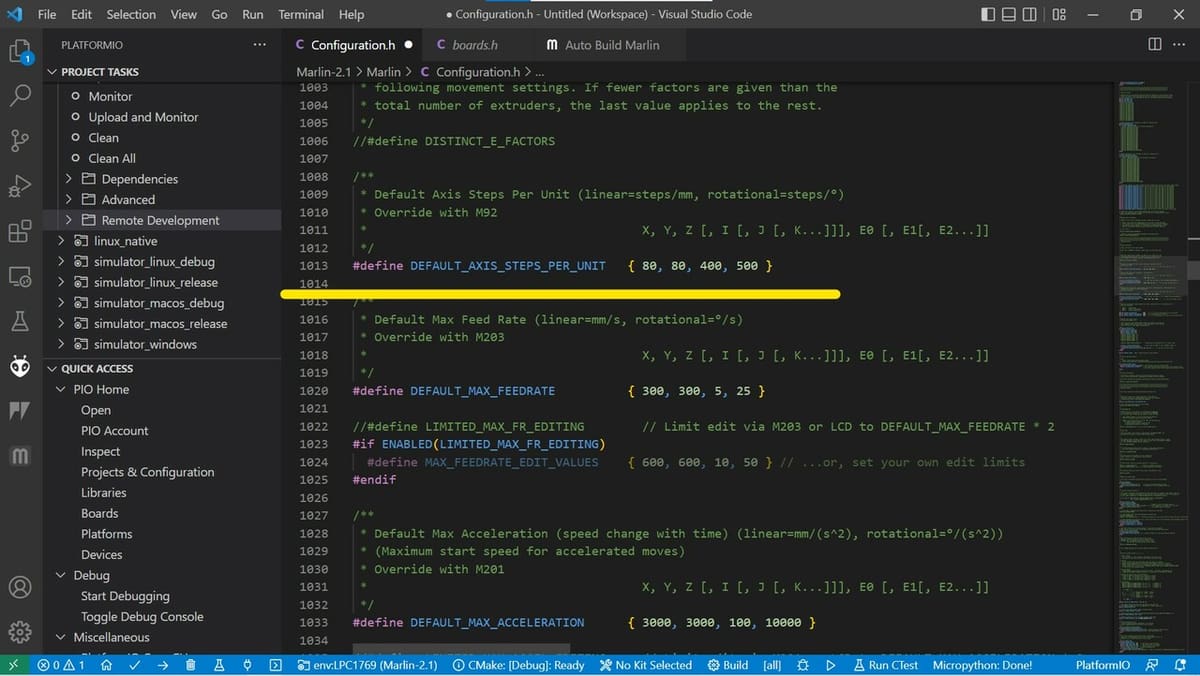Image resolution: width=1200 pixels, height=676 pixels.
Task: Open Projects & Configuration
Action: (147, 472)
